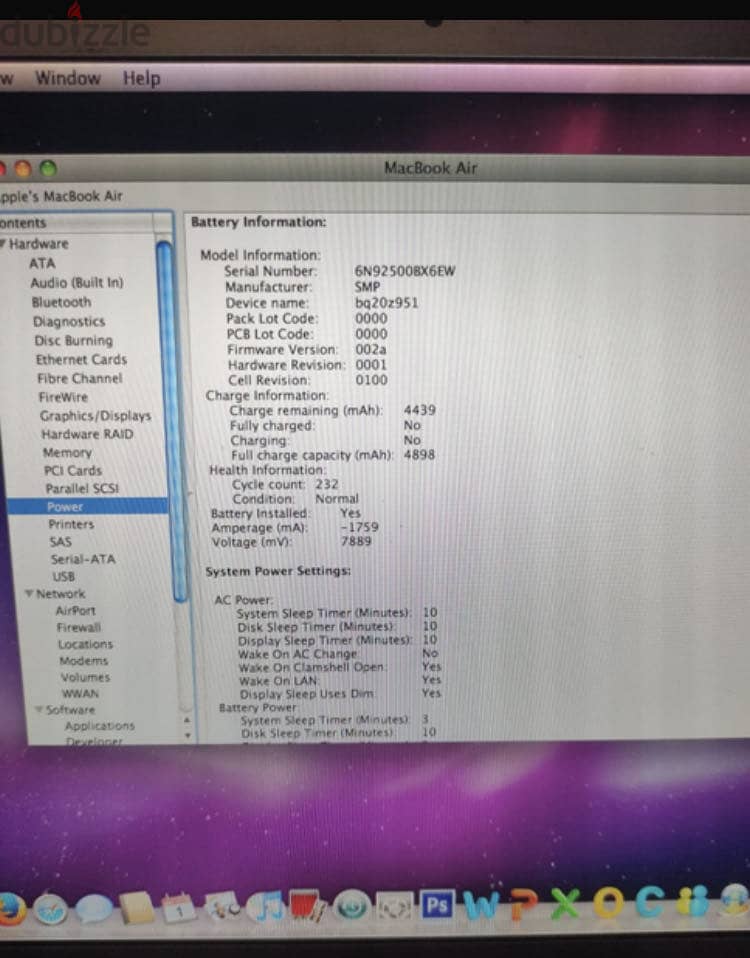
Task: Select the highlighted Power entry
Action: (87, 506)
